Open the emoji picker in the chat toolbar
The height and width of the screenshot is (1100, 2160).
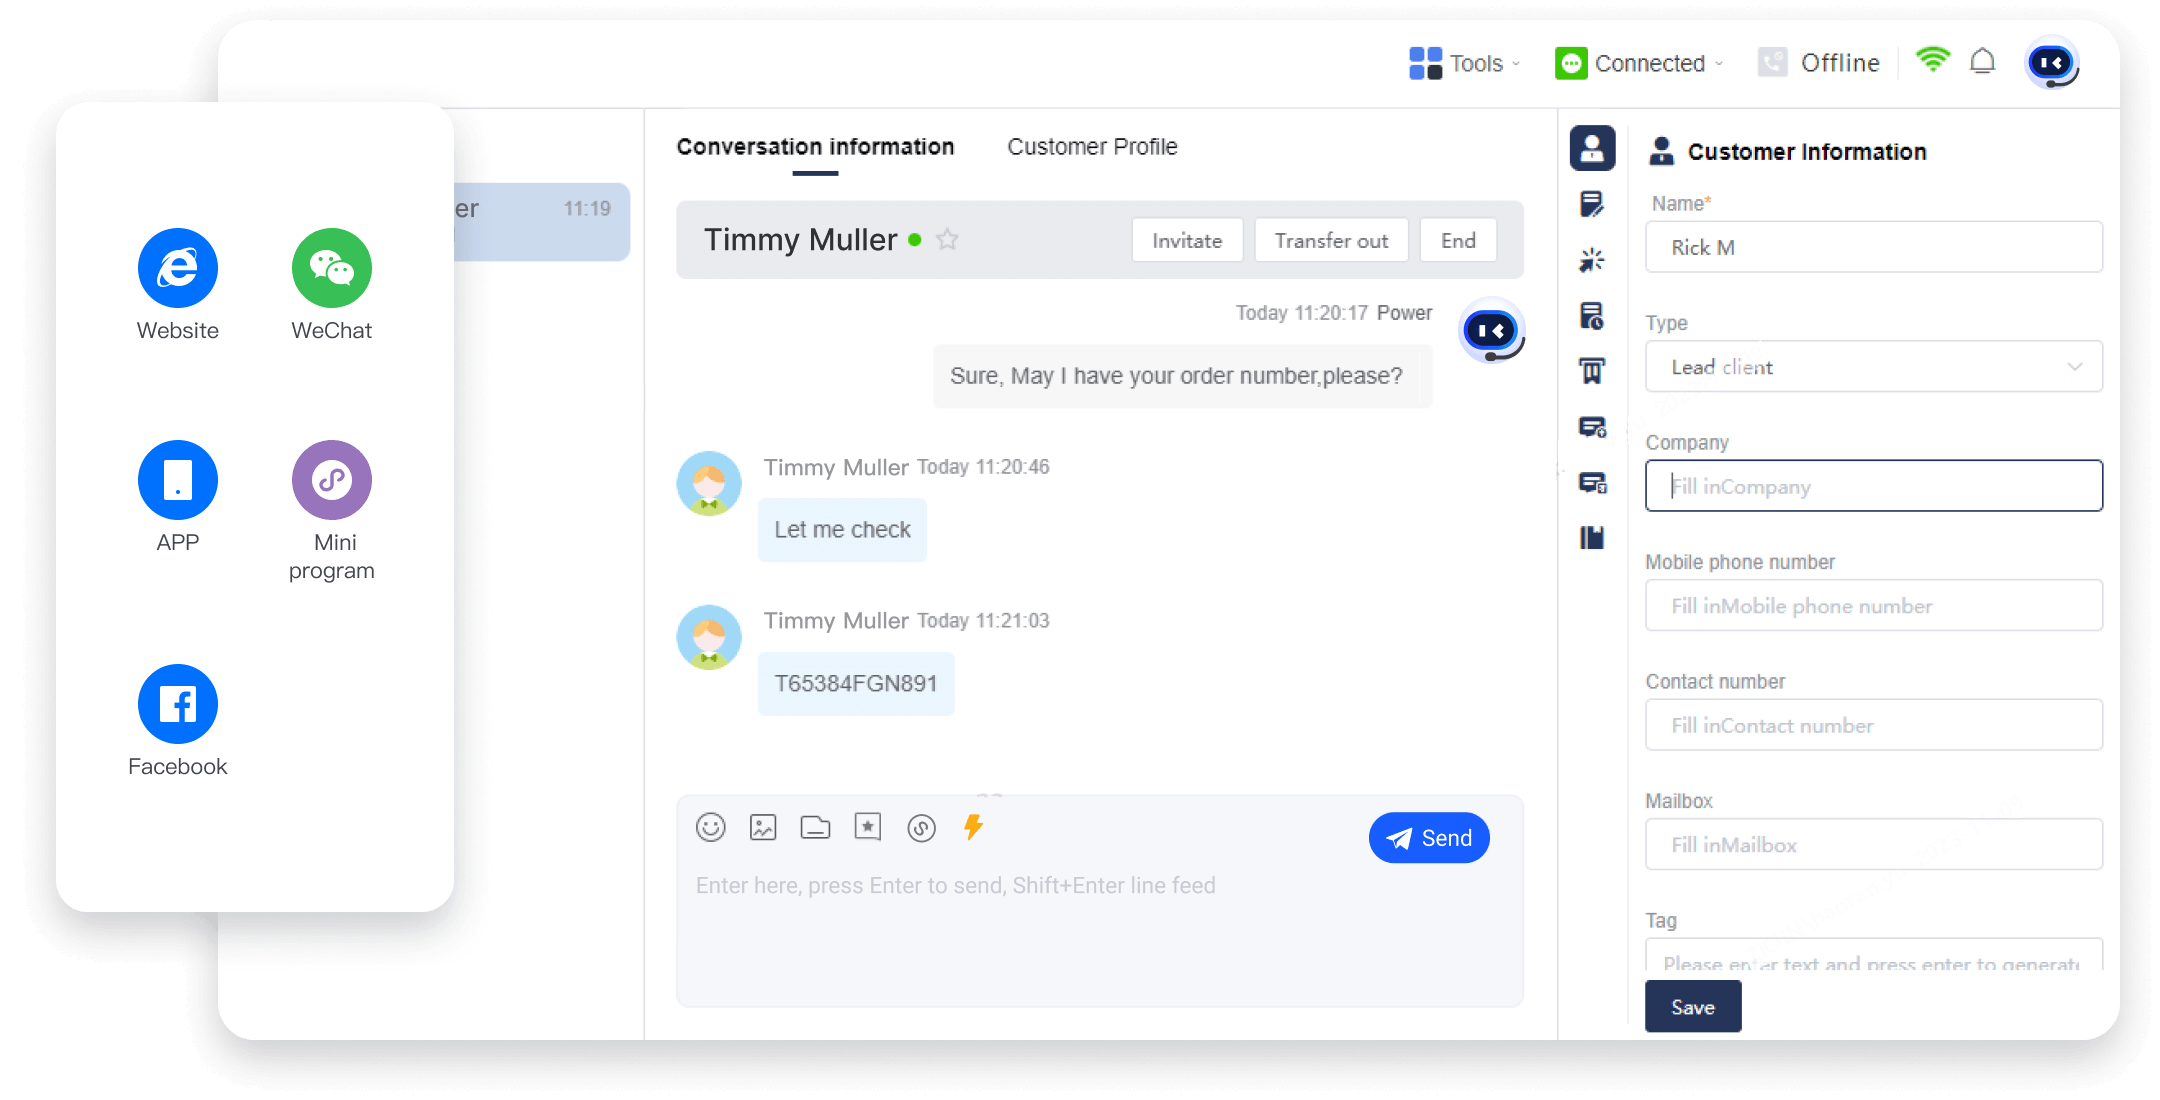(710, 828)
